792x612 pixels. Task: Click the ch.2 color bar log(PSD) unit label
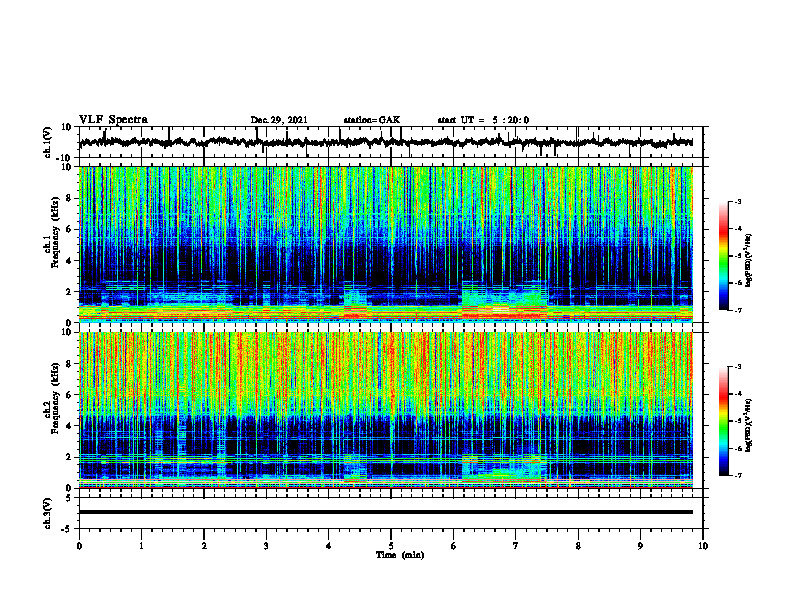tap(749, 425)
